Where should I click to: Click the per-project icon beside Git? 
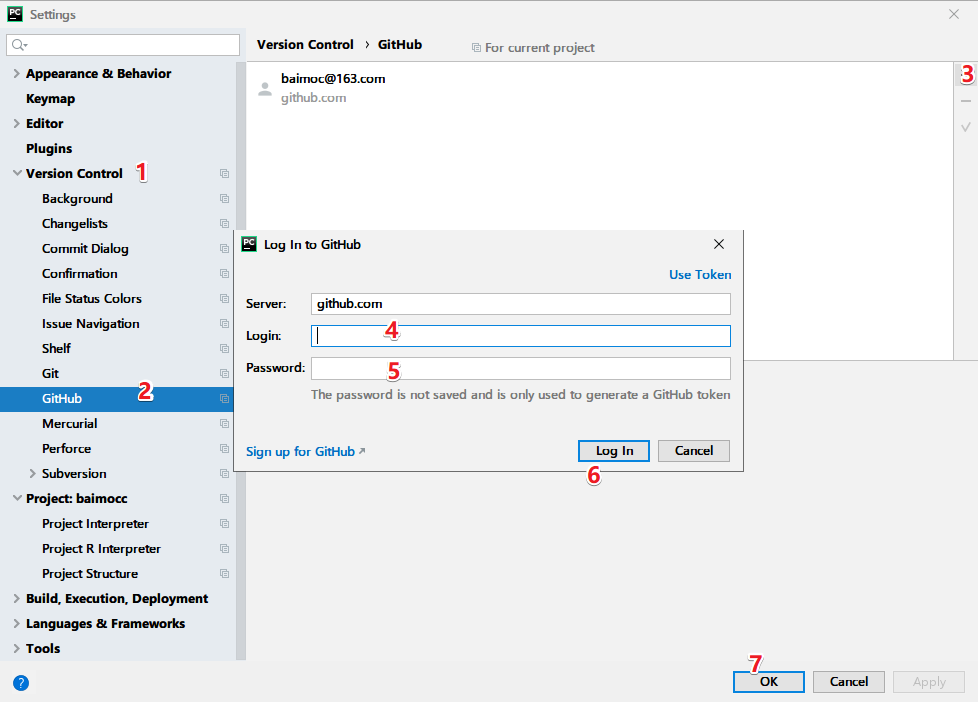click(x=225, y=374)
